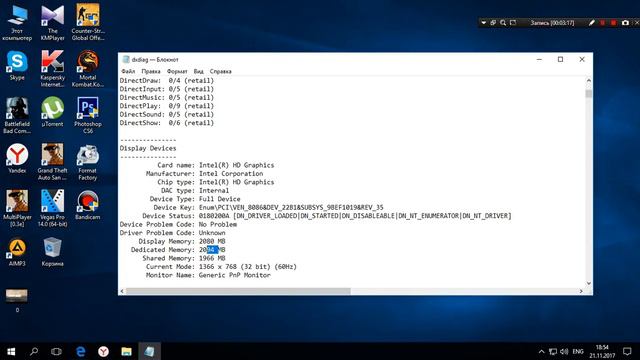Screen dimensions: 640x360
Task: Select Vegas Pro 14.0 desktop icon
Action: (53, 209)
